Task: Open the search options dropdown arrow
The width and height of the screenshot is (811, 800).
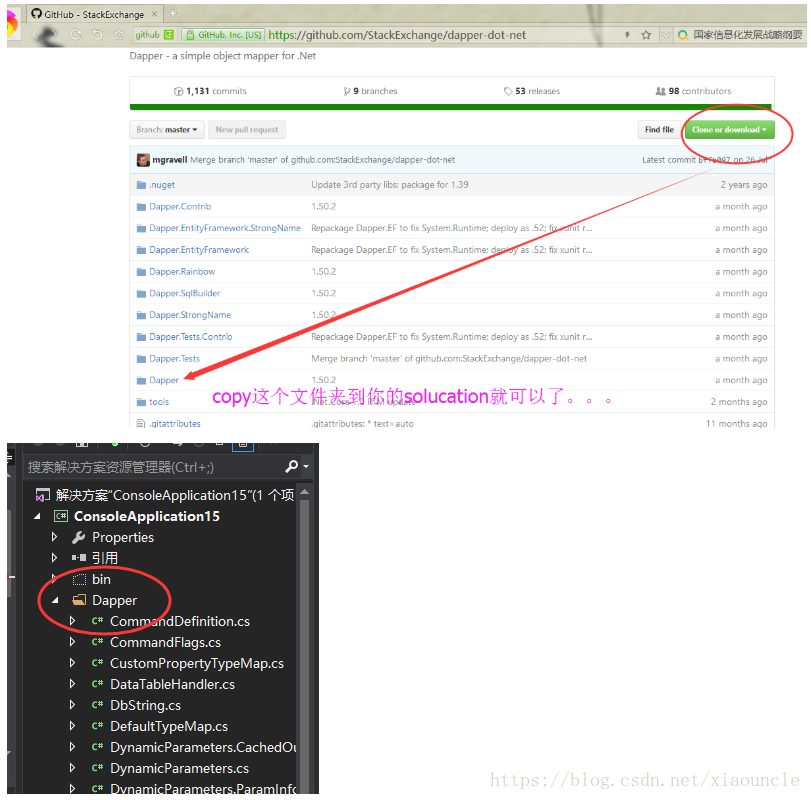Action: click(x=306, y=466)
